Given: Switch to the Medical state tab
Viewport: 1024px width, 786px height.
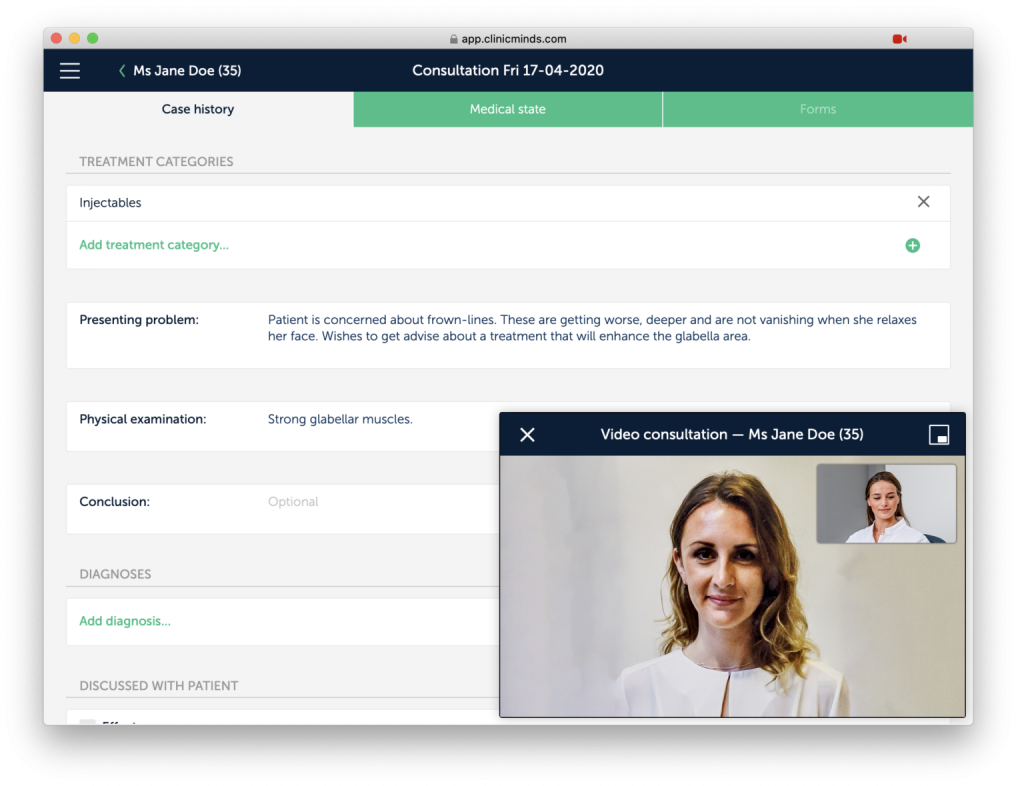Looking at the screenshot, I should coord(507,109).
